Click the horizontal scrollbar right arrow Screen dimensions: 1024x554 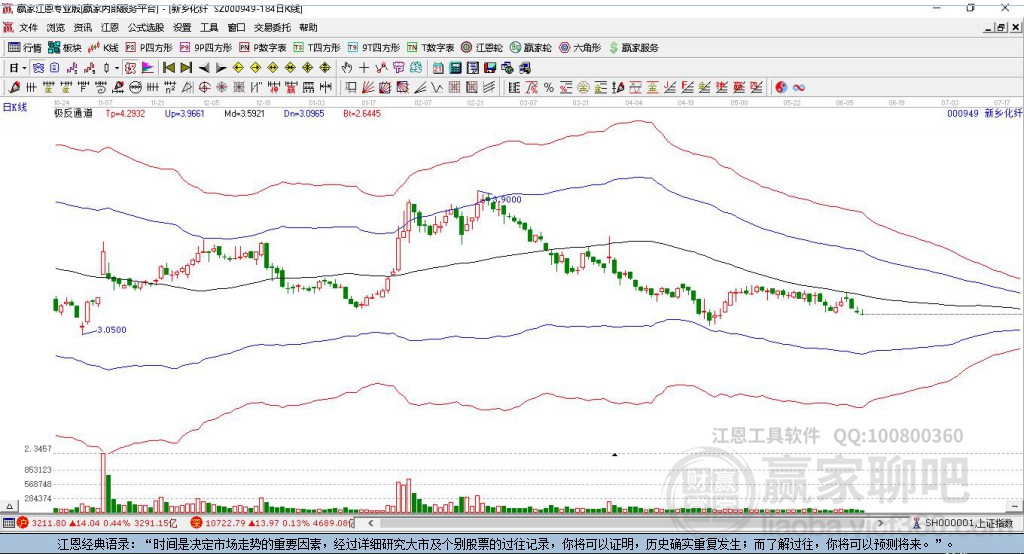881,523
